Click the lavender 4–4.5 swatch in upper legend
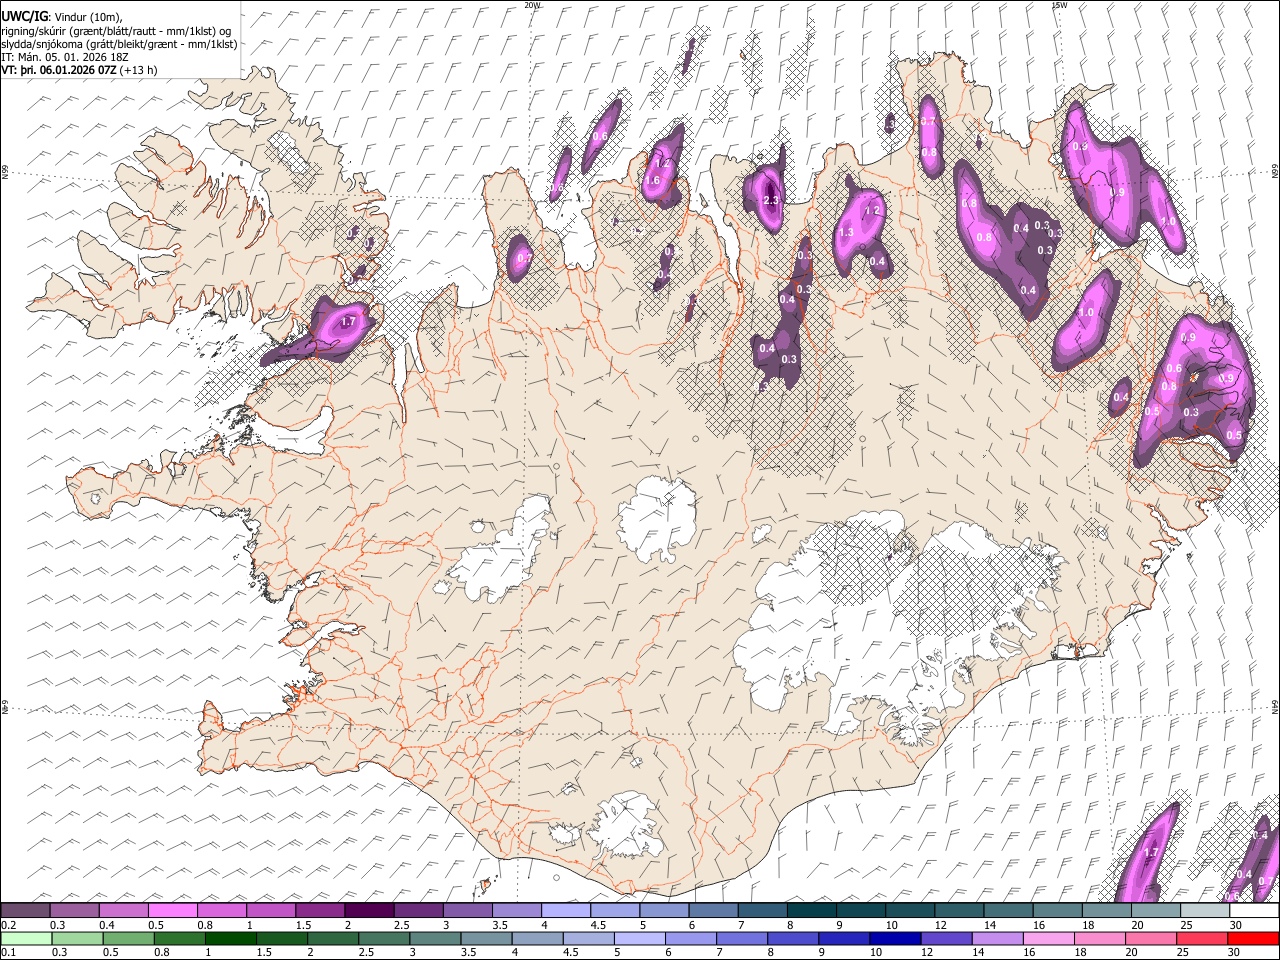This screenshot has height=960, width=1280. [565, 910]
